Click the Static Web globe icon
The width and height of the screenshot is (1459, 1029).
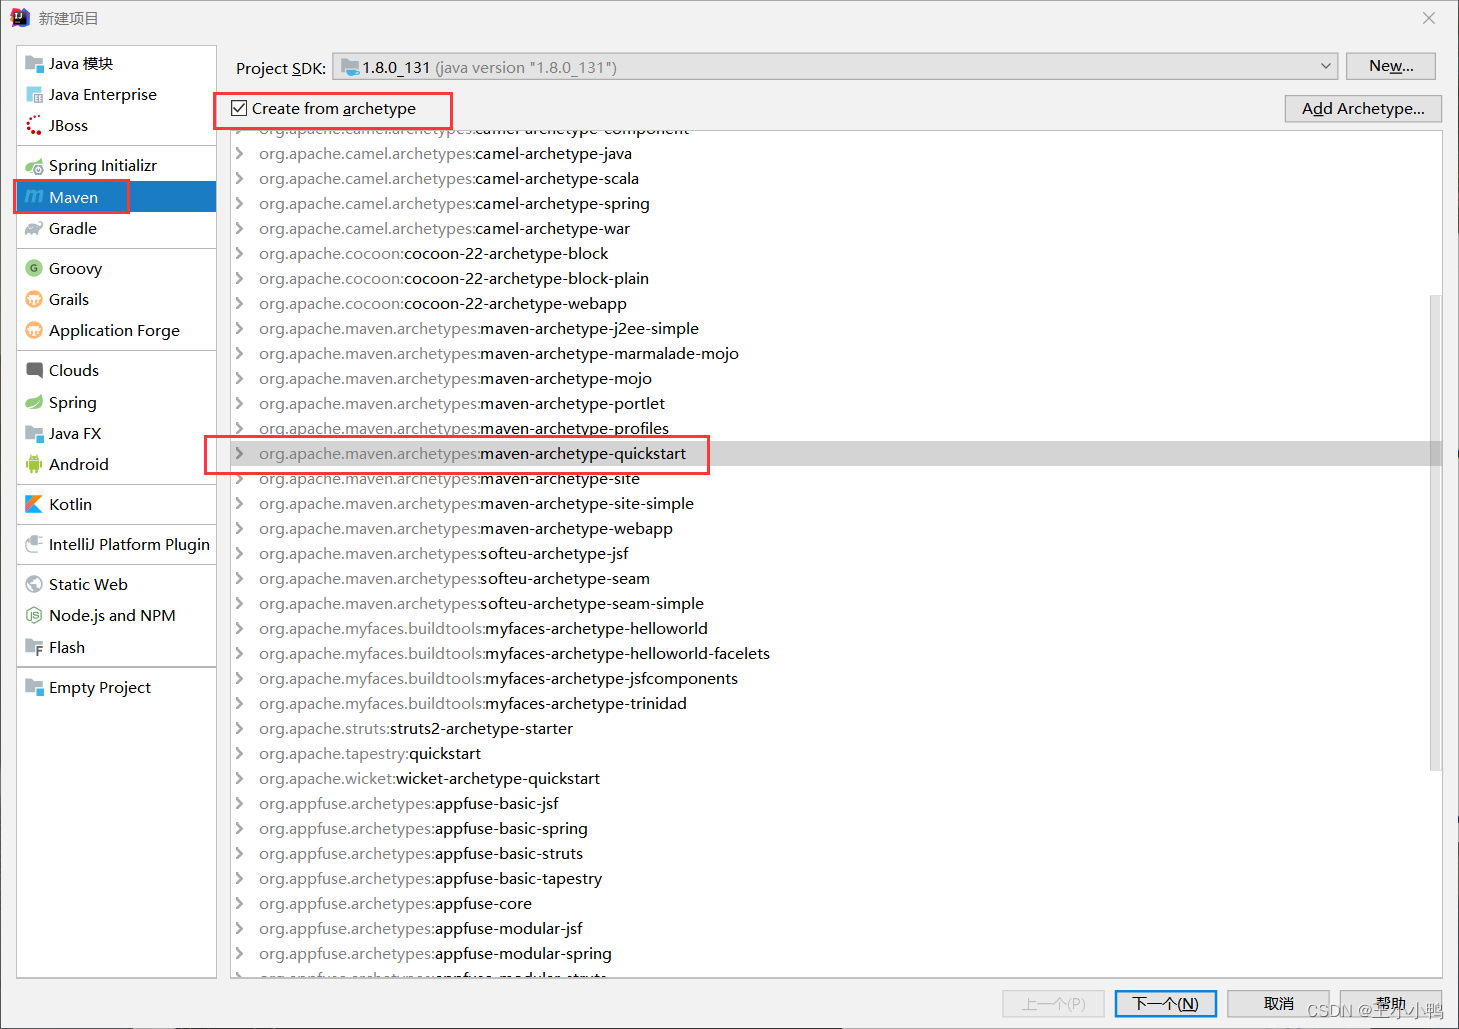pos(34,584)
